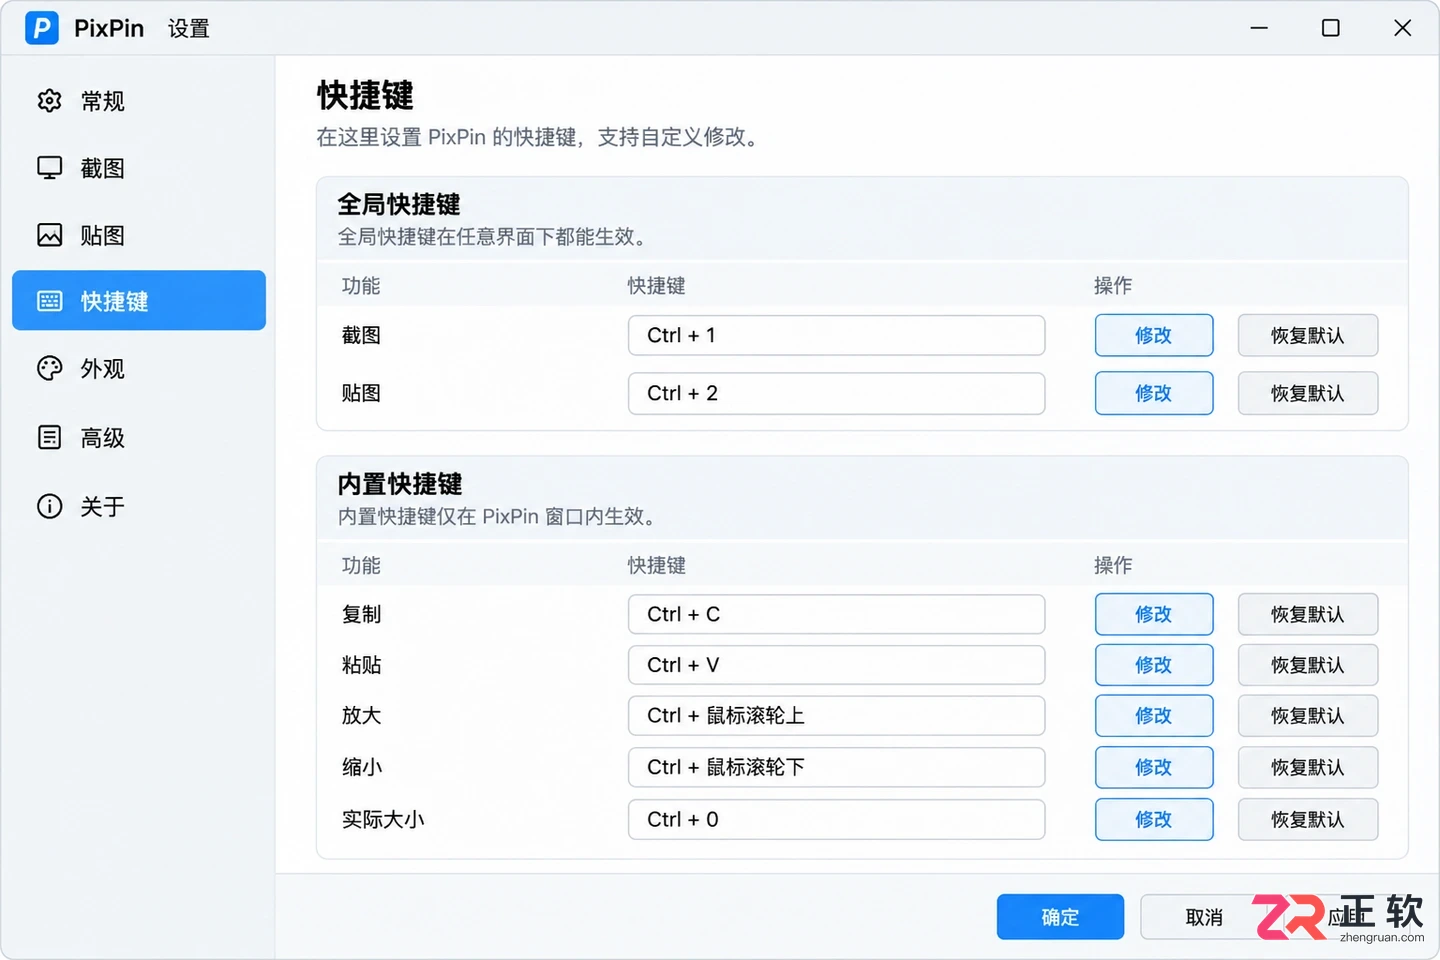Modify the 复制 shortcut
The width and height of the screenshot is (1440, 960).
point(1154,614)
